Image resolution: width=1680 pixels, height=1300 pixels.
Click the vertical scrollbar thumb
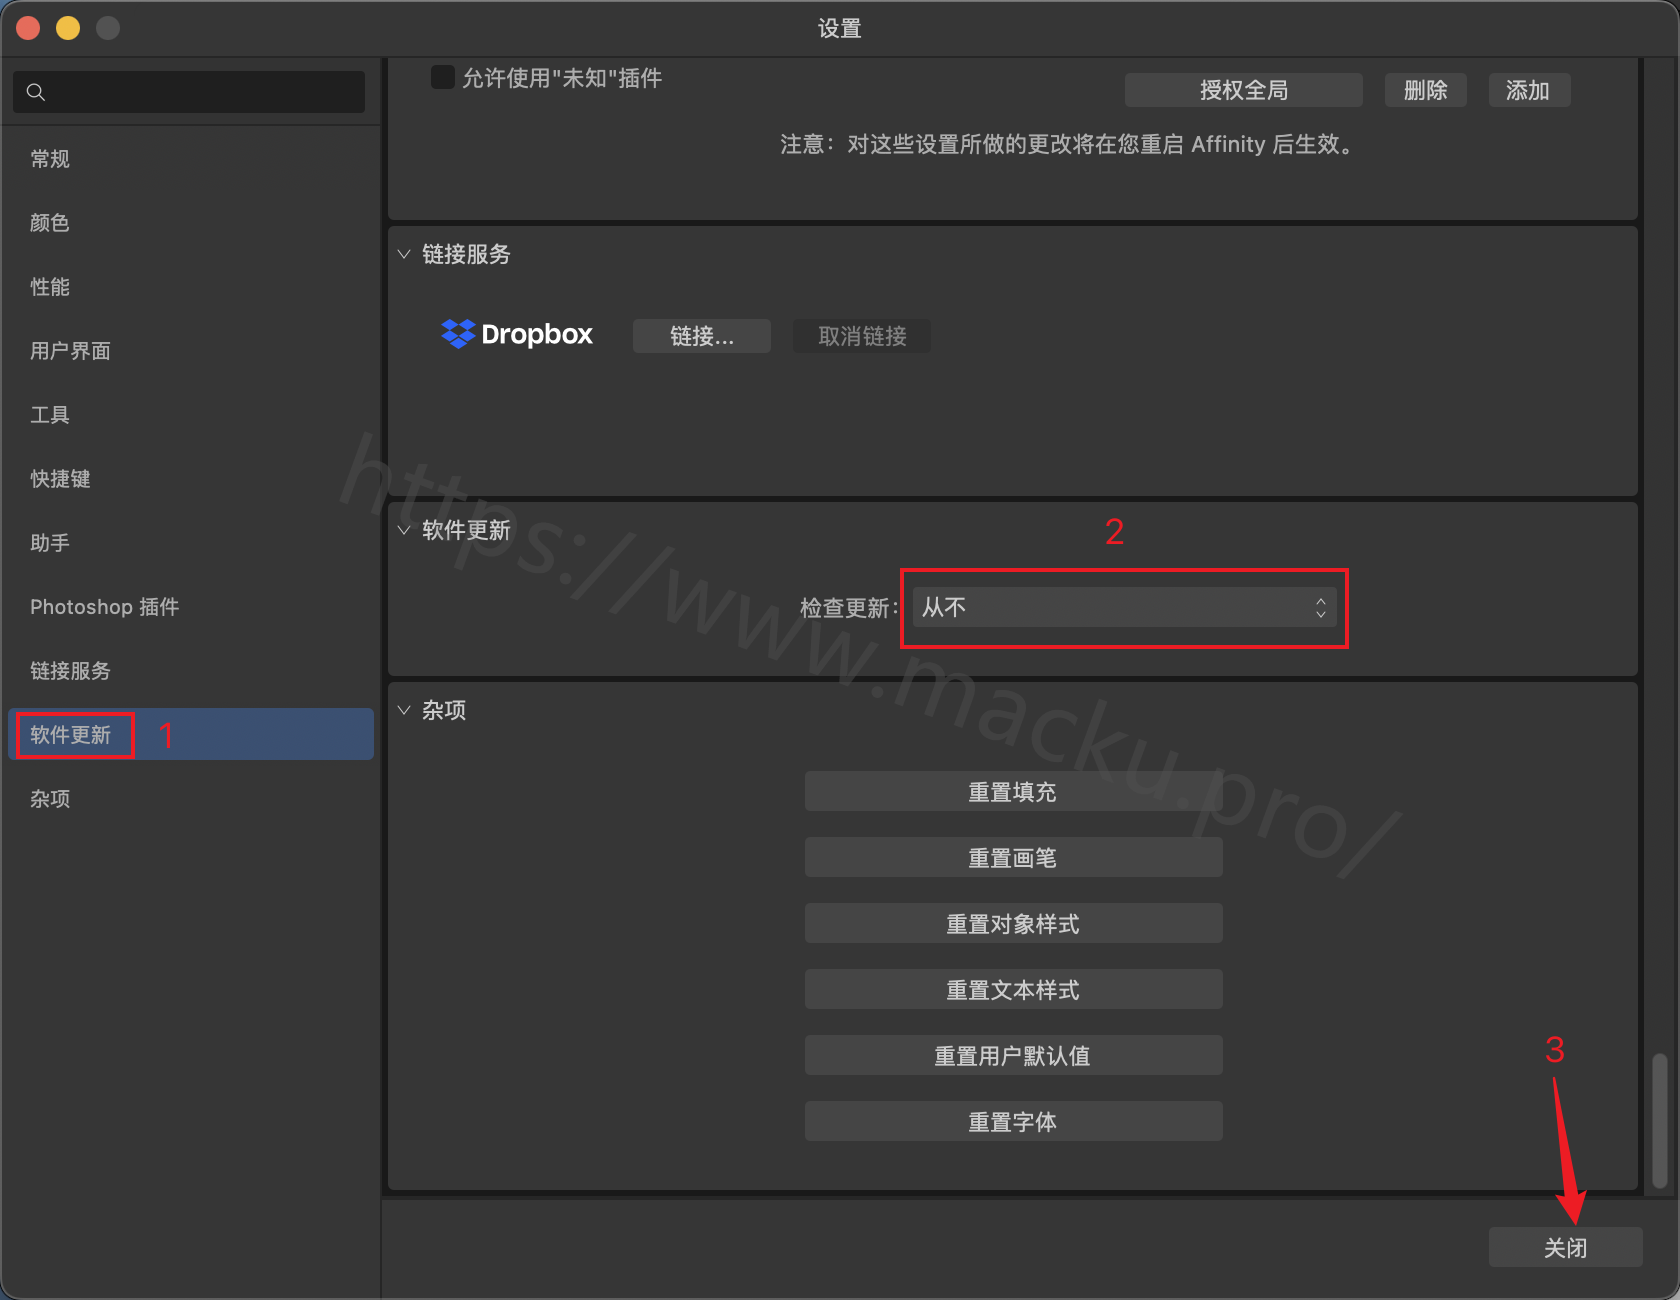(1660, 1120)
